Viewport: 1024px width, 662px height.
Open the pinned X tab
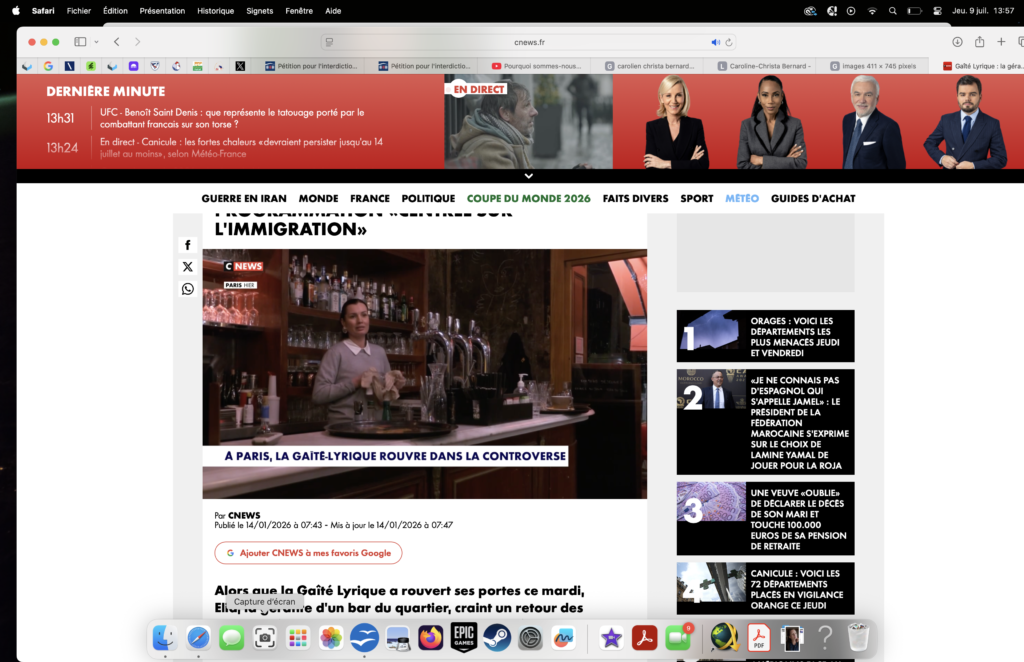(x=240, y=66)
